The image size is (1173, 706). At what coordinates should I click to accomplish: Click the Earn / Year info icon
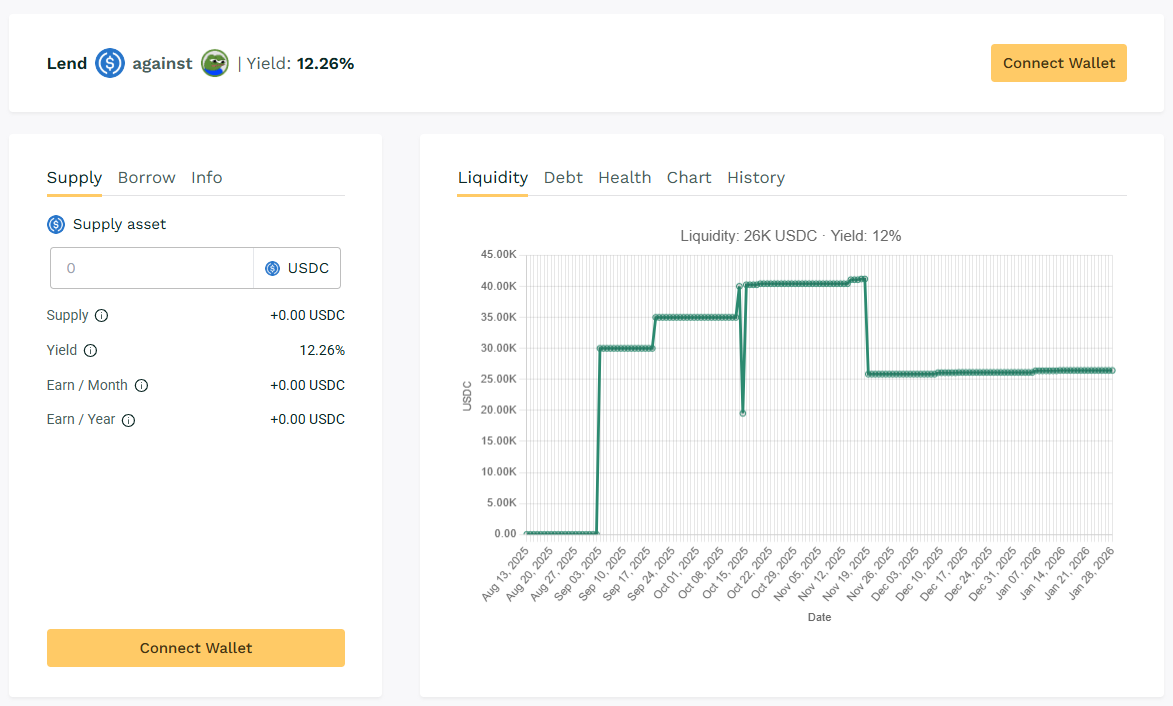coord(128,420)
